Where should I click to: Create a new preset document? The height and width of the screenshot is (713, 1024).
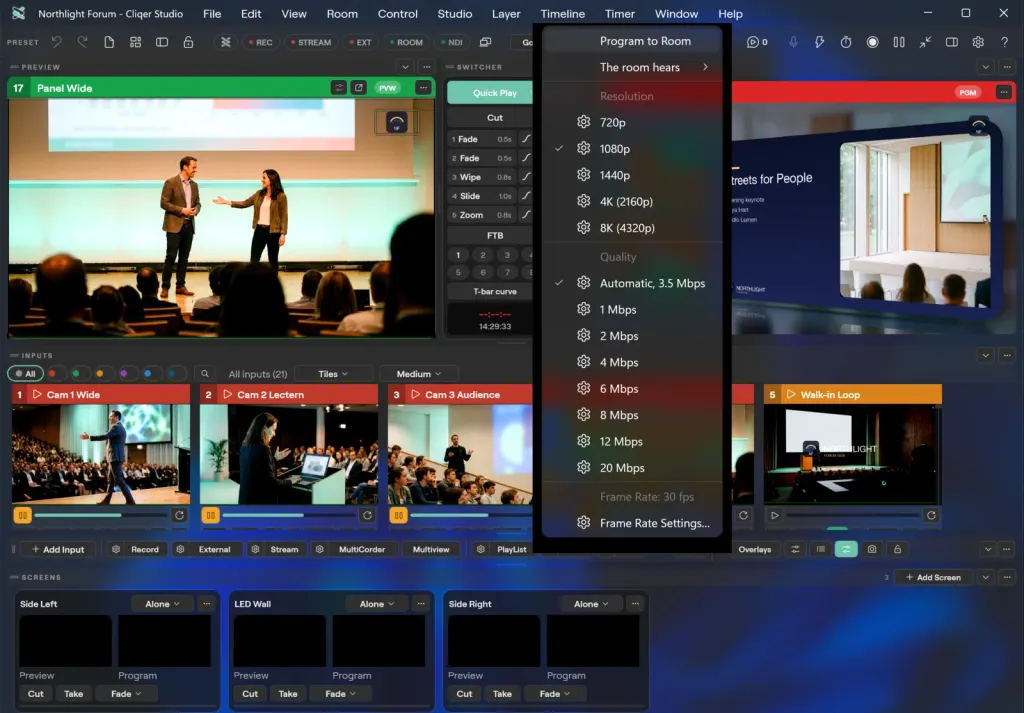pyautogui.click(x=109, y=42)
